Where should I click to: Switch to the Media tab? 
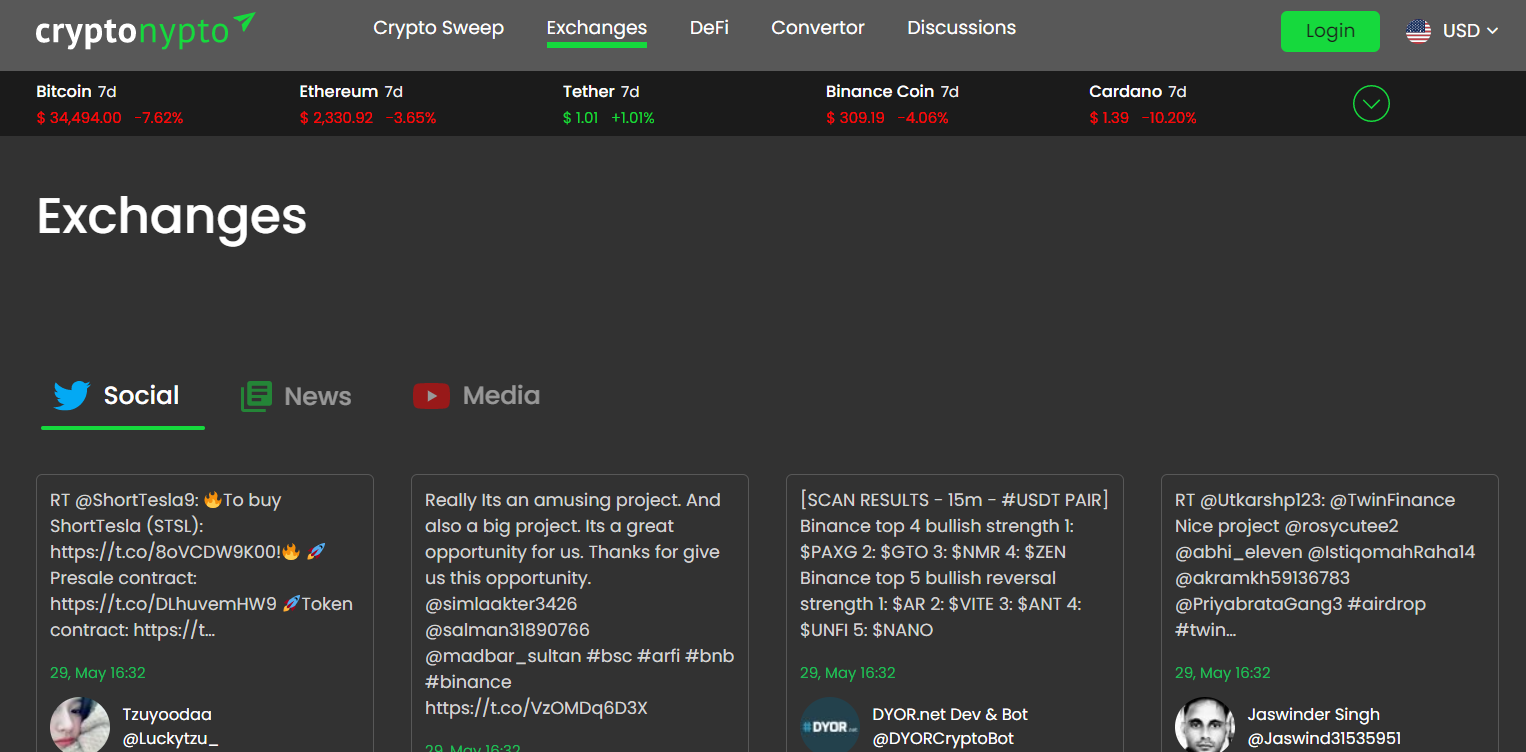click(476, 397)
